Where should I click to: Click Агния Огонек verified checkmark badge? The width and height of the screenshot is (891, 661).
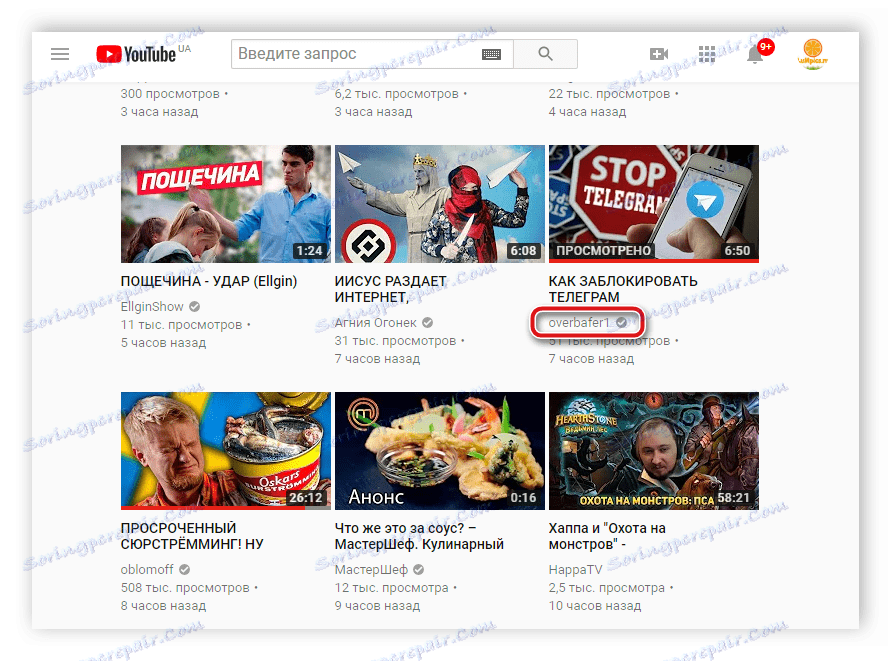pyautogui.click(x=427, y=323)
